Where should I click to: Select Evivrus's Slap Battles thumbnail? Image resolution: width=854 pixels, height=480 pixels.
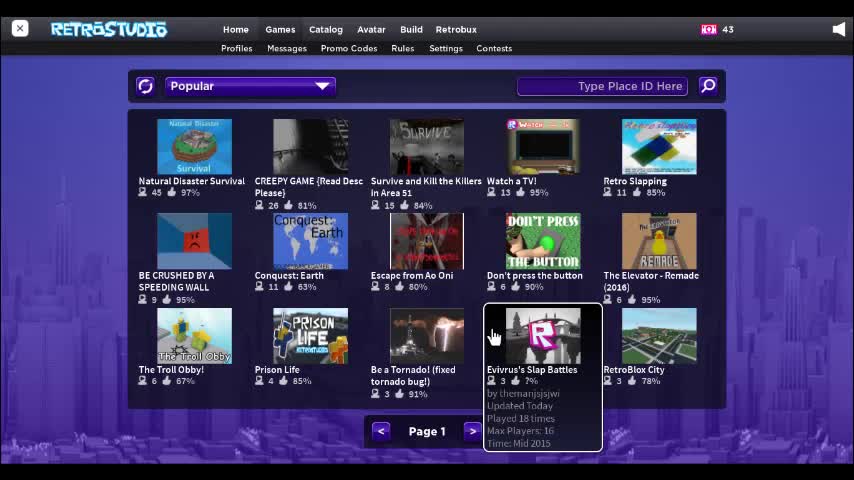tap(543, 336)
